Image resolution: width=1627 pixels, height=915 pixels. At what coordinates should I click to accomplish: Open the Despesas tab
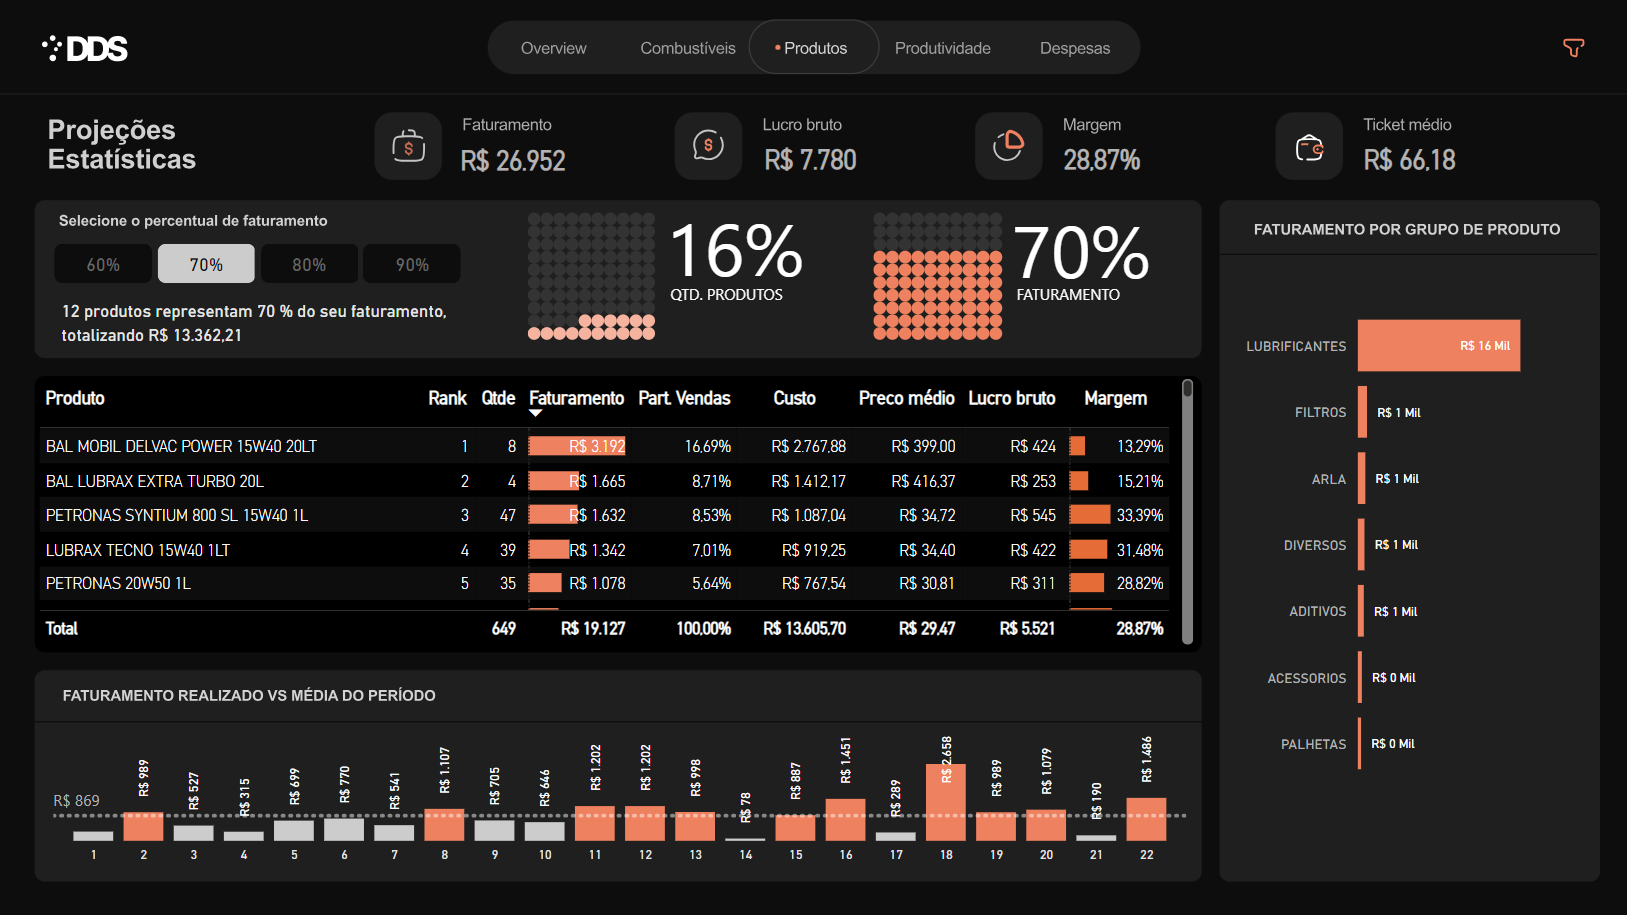click(x=1074, y=48)
